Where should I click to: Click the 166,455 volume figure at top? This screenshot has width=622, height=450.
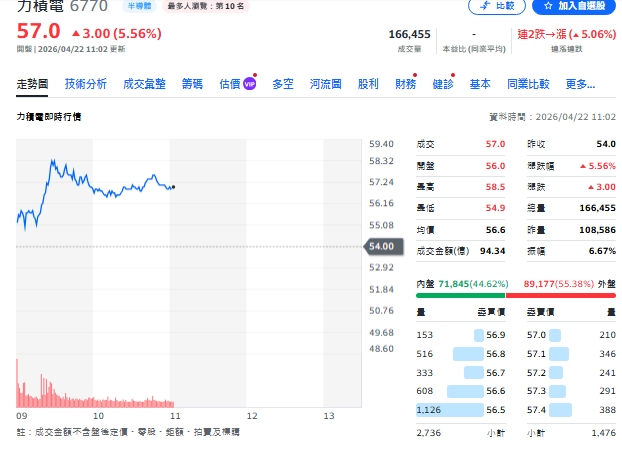tap(409, 35)
